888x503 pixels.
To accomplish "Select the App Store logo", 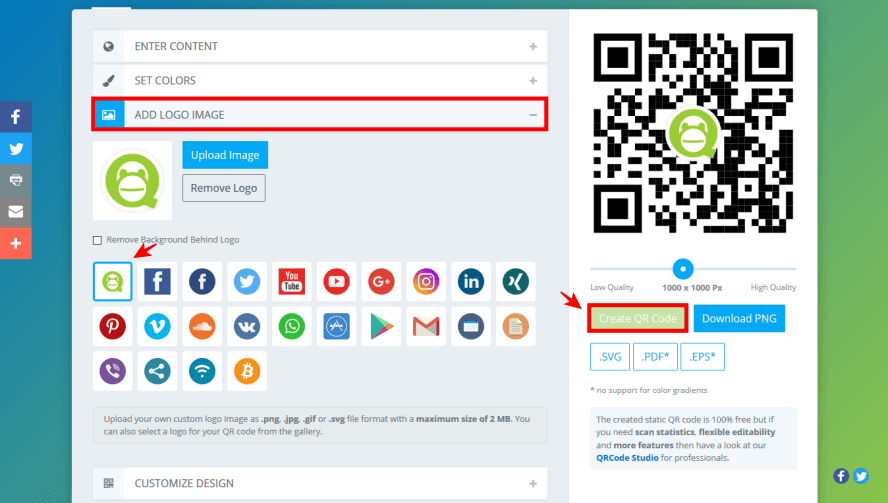I will pos(336,326).
